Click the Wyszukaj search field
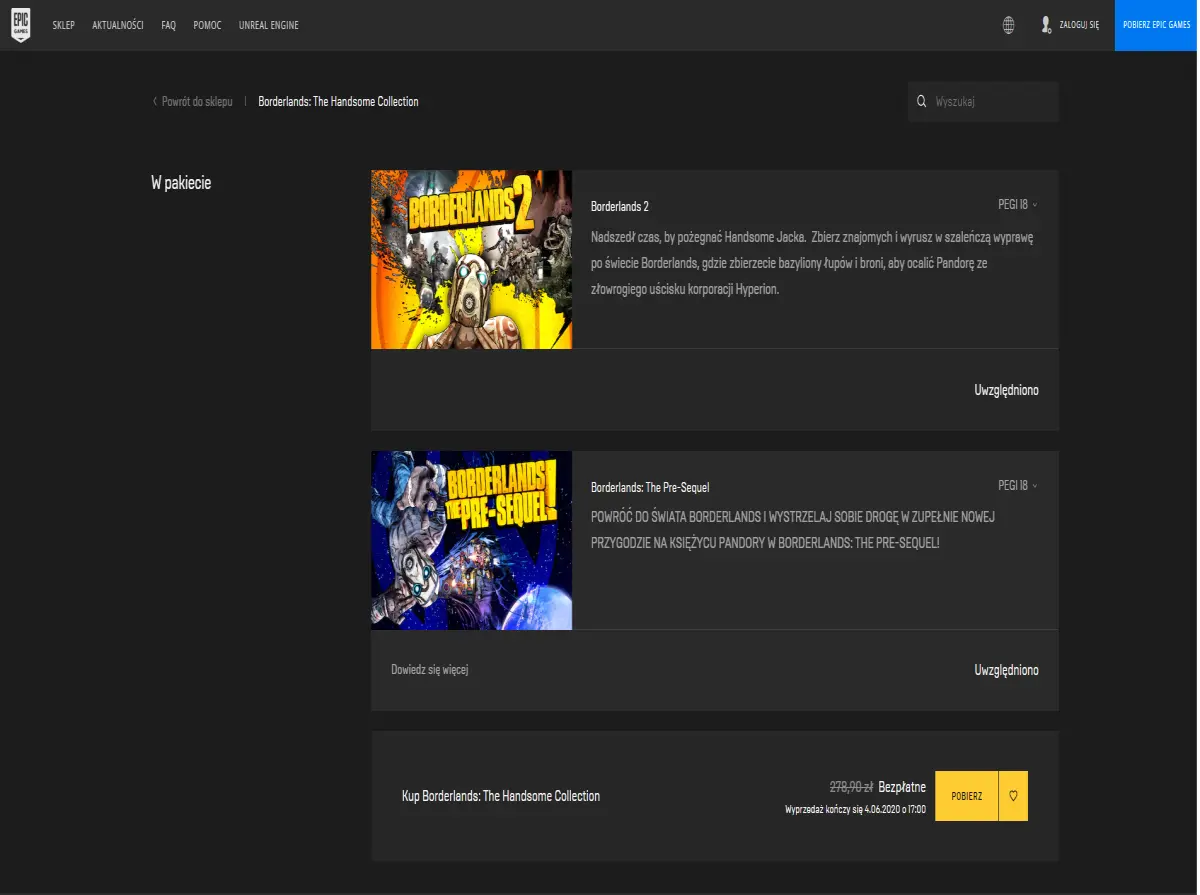This screenshot has width=1200, height=895. tap(983, 102)
